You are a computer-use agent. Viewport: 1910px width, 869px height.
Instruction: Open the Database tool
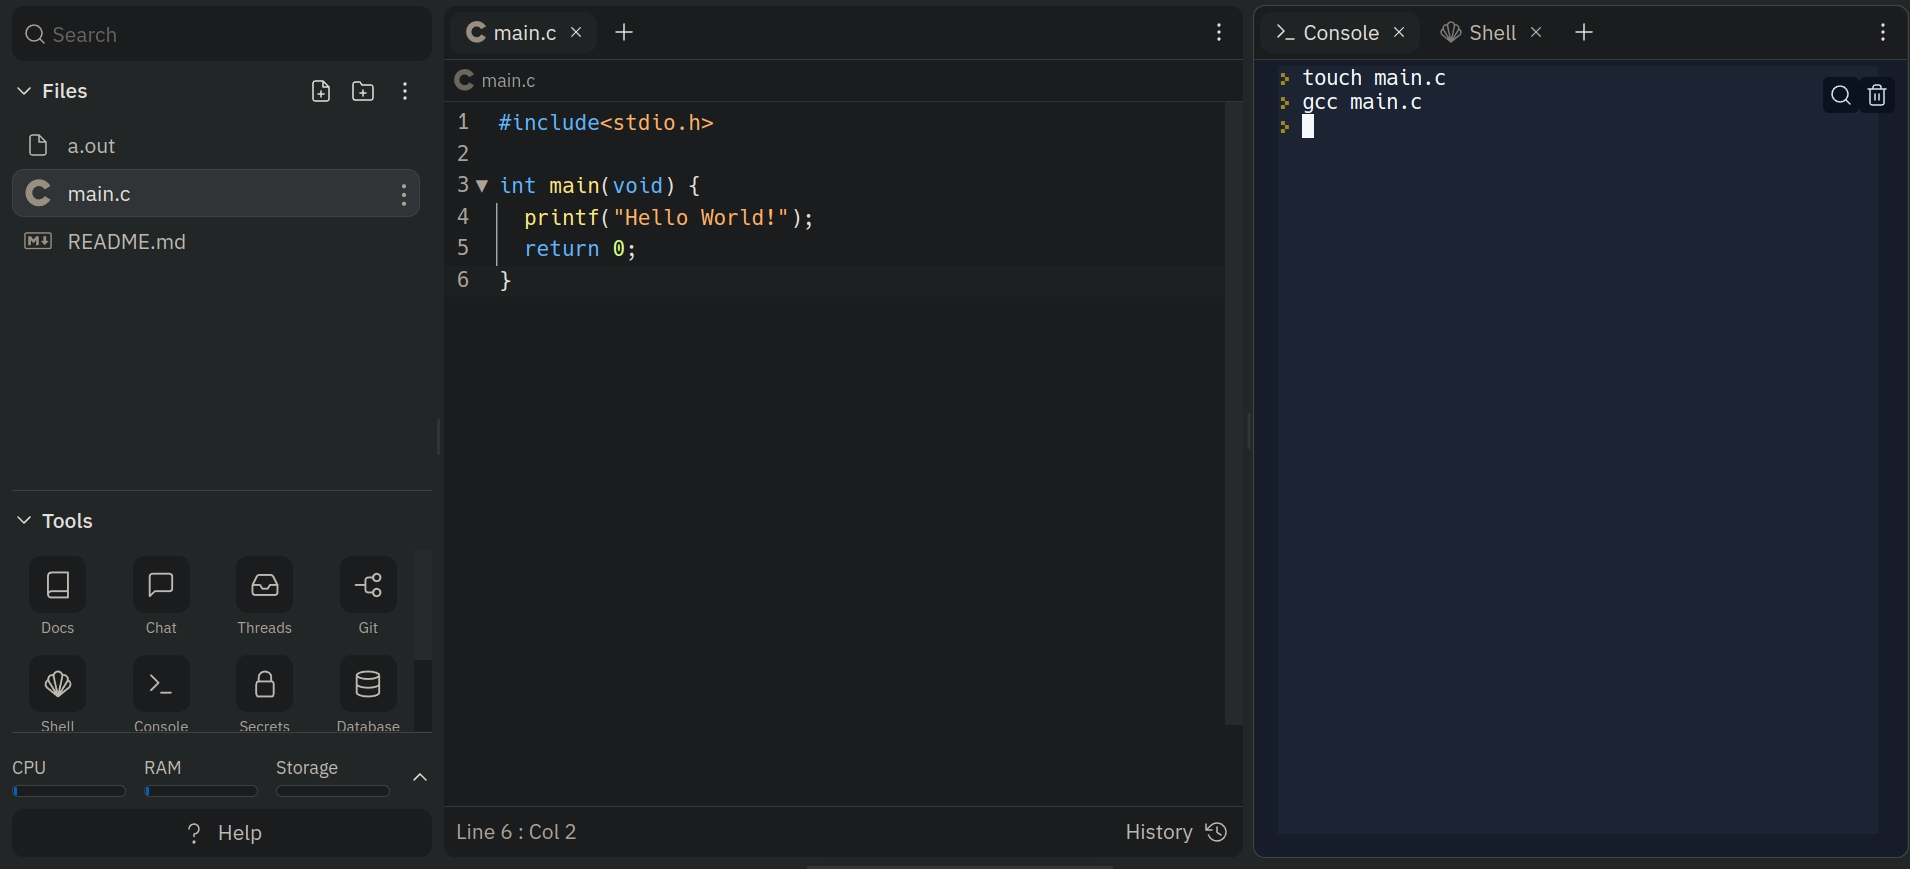click(x=368, y=684)
